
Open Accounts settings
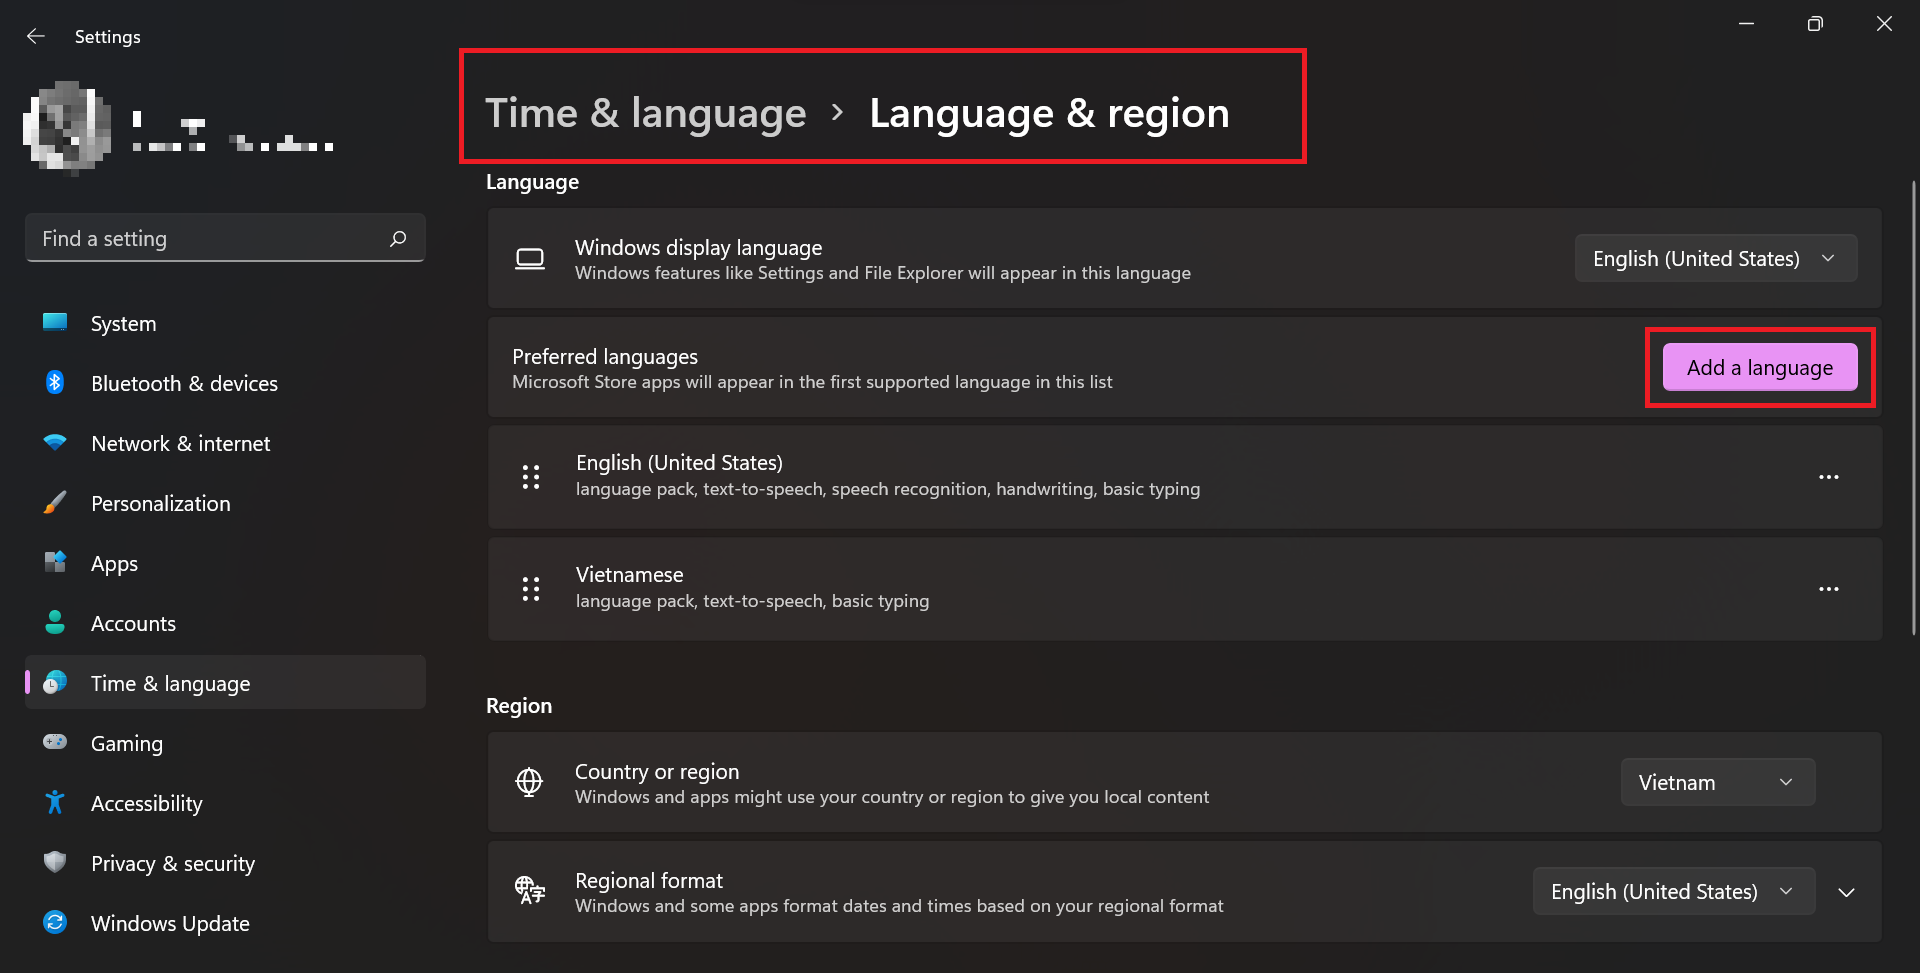coord(225,623)
